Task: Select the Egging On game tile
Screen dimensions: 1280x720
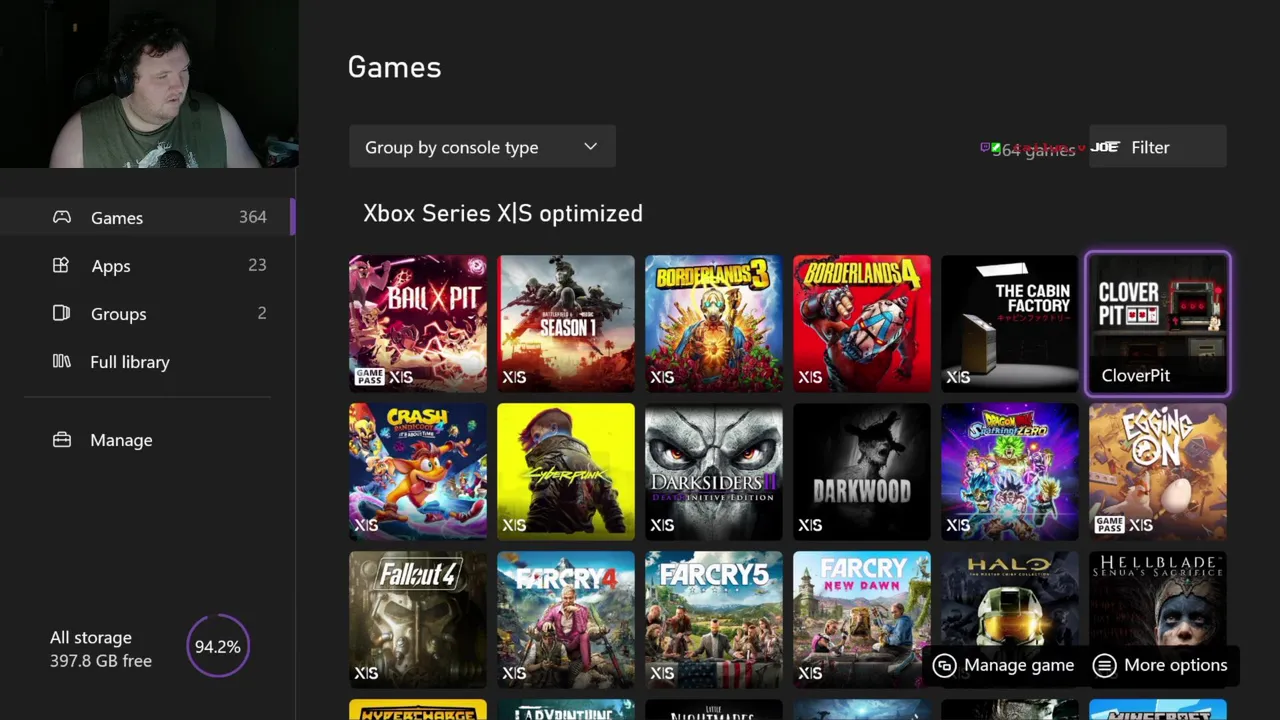Action: pos(1158,471)
